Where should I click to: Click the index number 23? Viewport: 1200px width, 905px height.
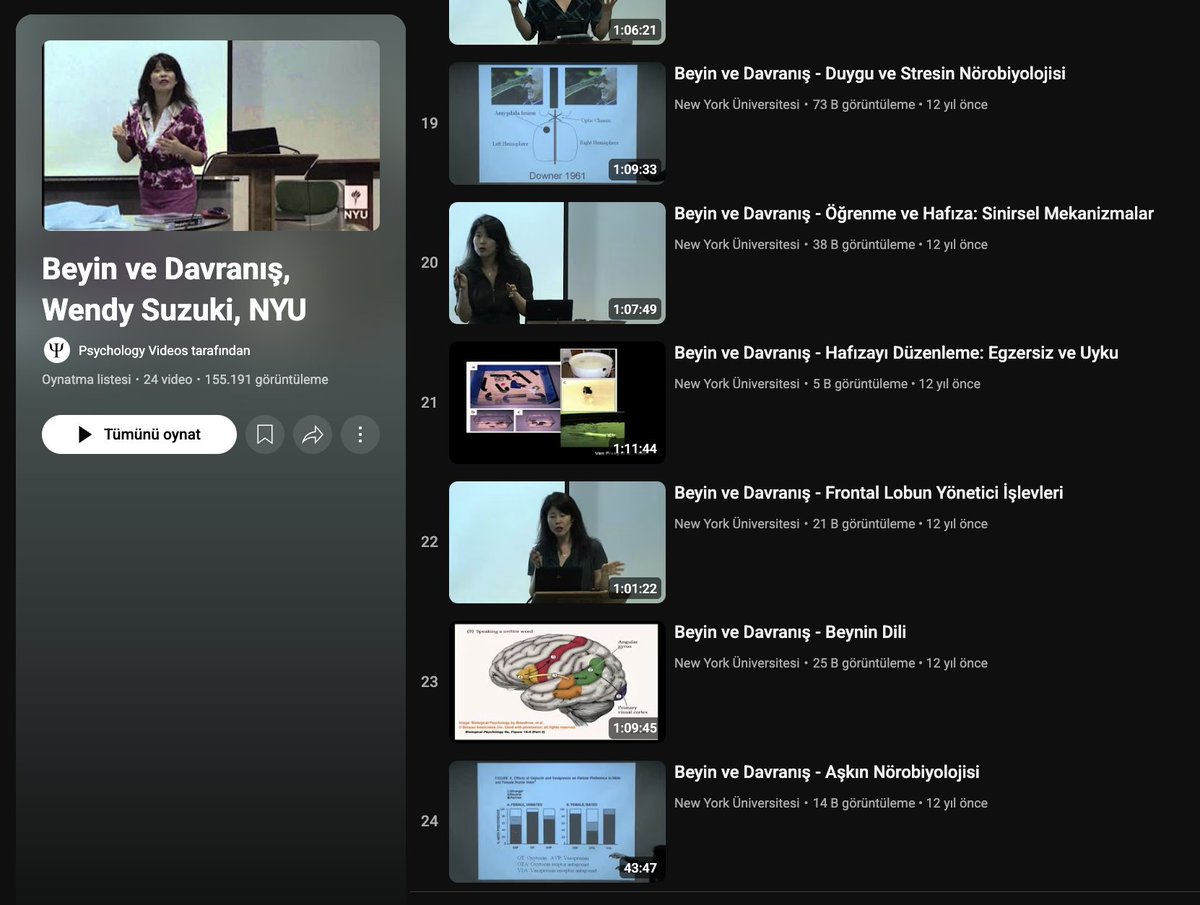click(x=429, y=682)
